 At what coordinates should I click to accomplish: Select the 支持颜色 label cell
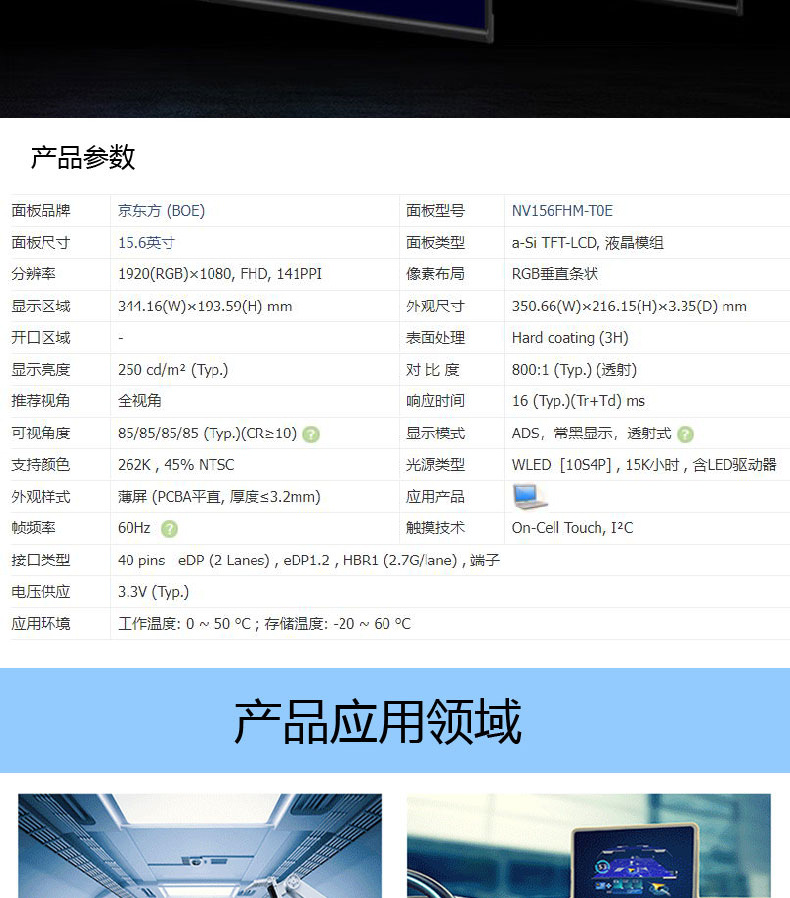click(41, 465)
